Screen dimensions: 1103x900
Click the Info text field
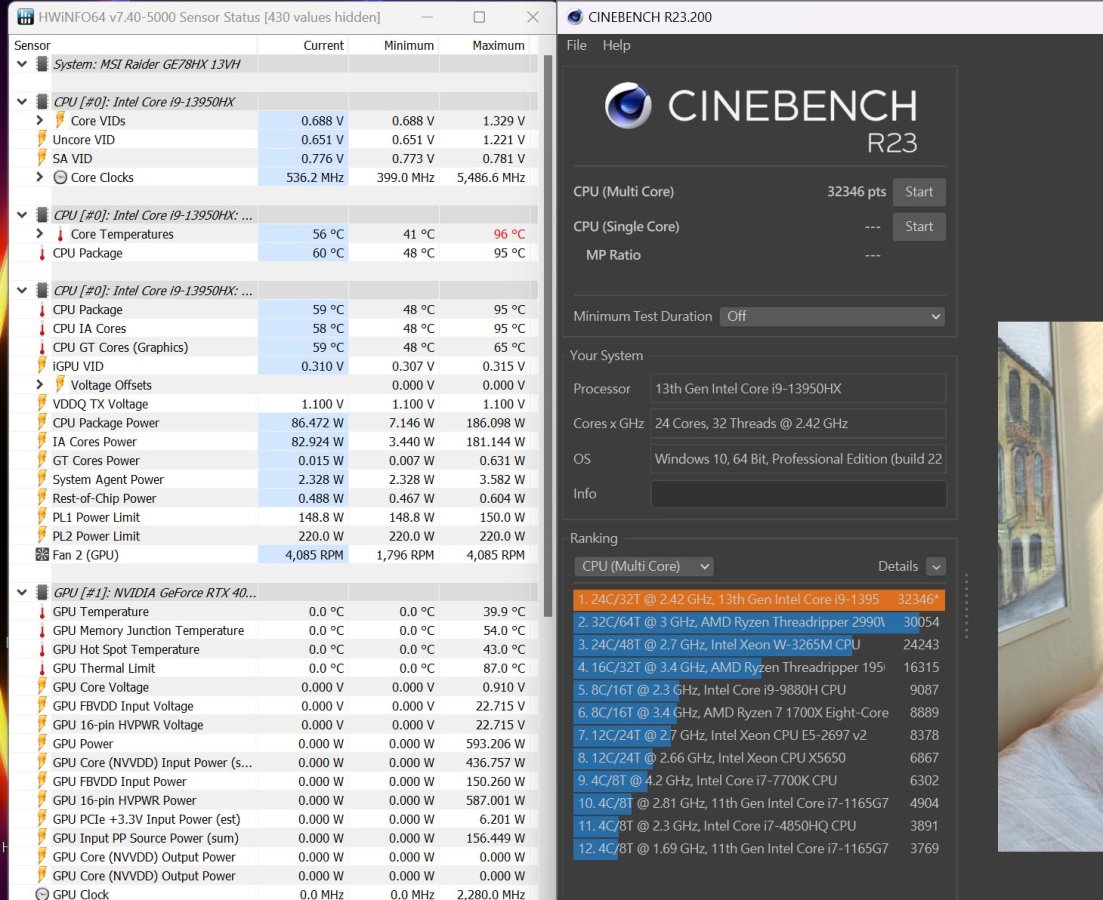tap(798, 493)
